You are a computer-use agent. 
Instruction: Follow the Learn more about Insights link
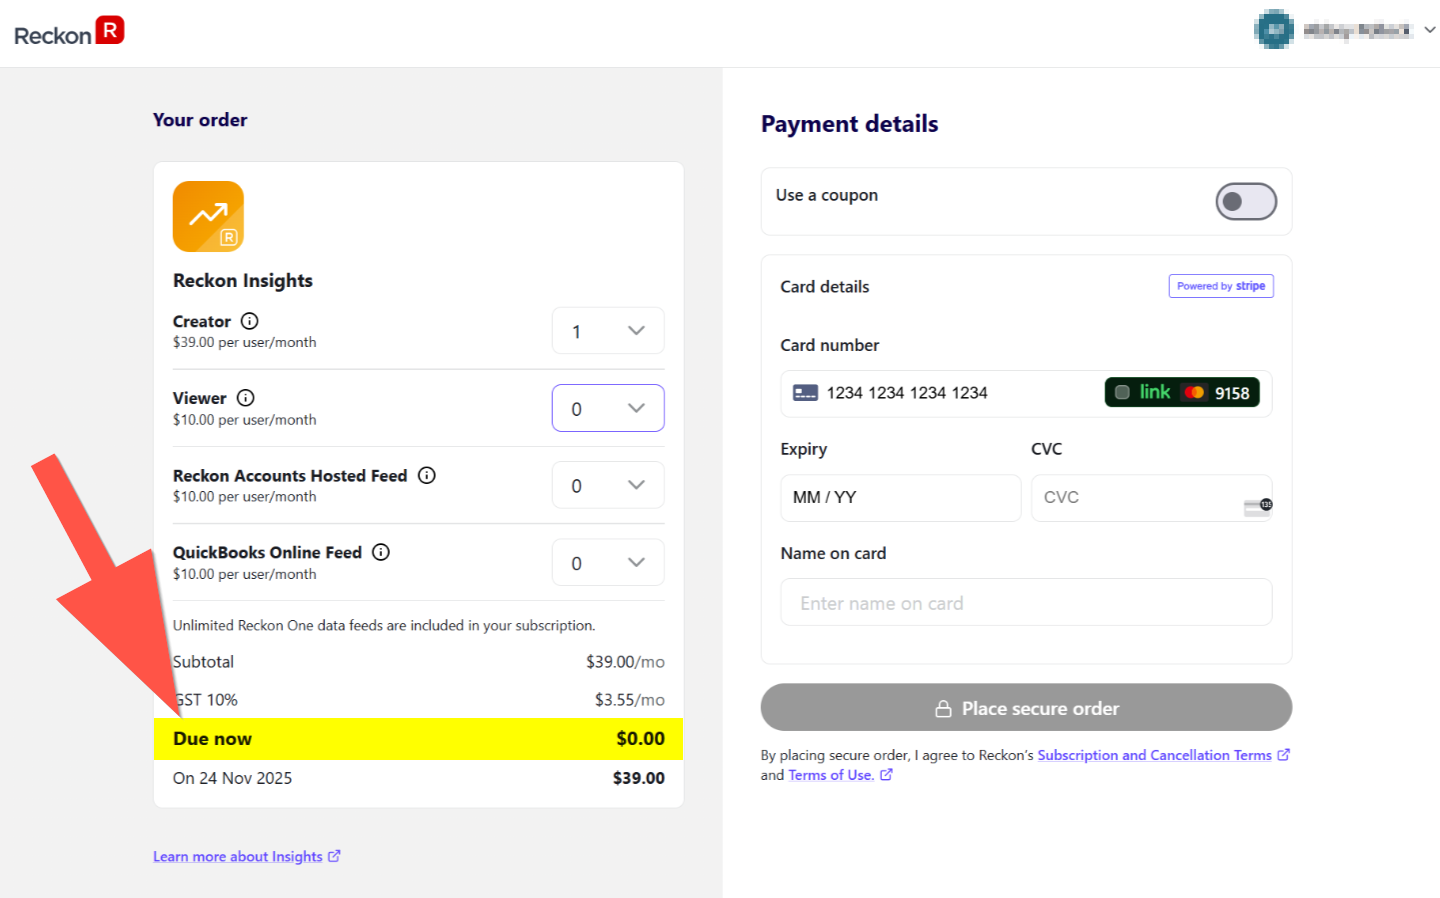click(238, 856)
